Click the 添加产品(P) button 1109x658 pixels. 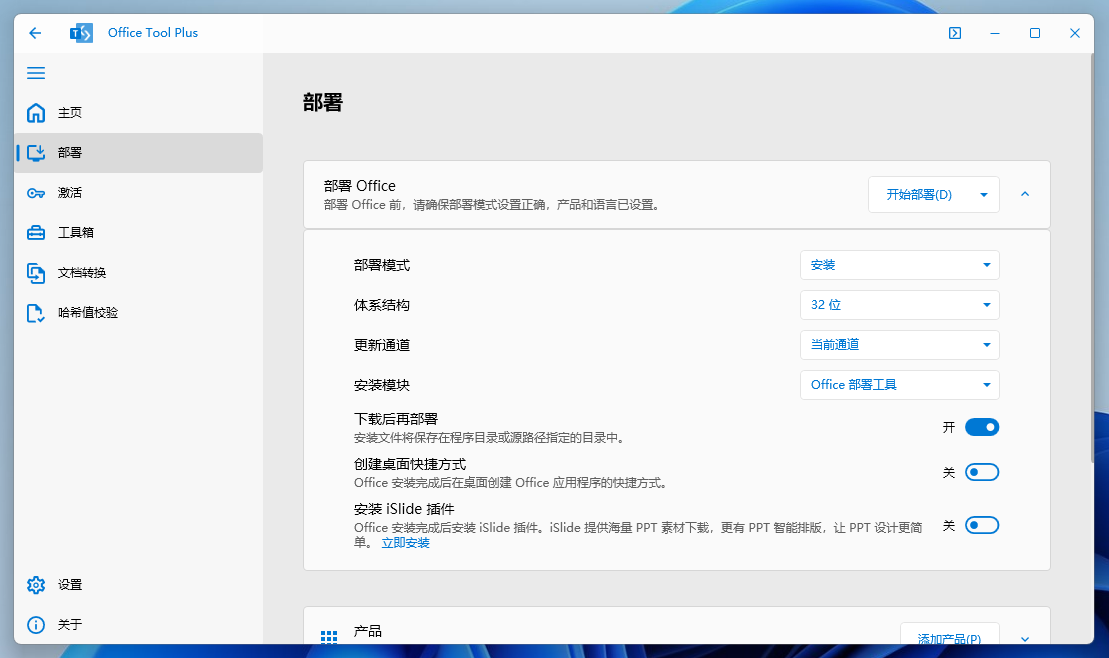[x=949, y=635]
